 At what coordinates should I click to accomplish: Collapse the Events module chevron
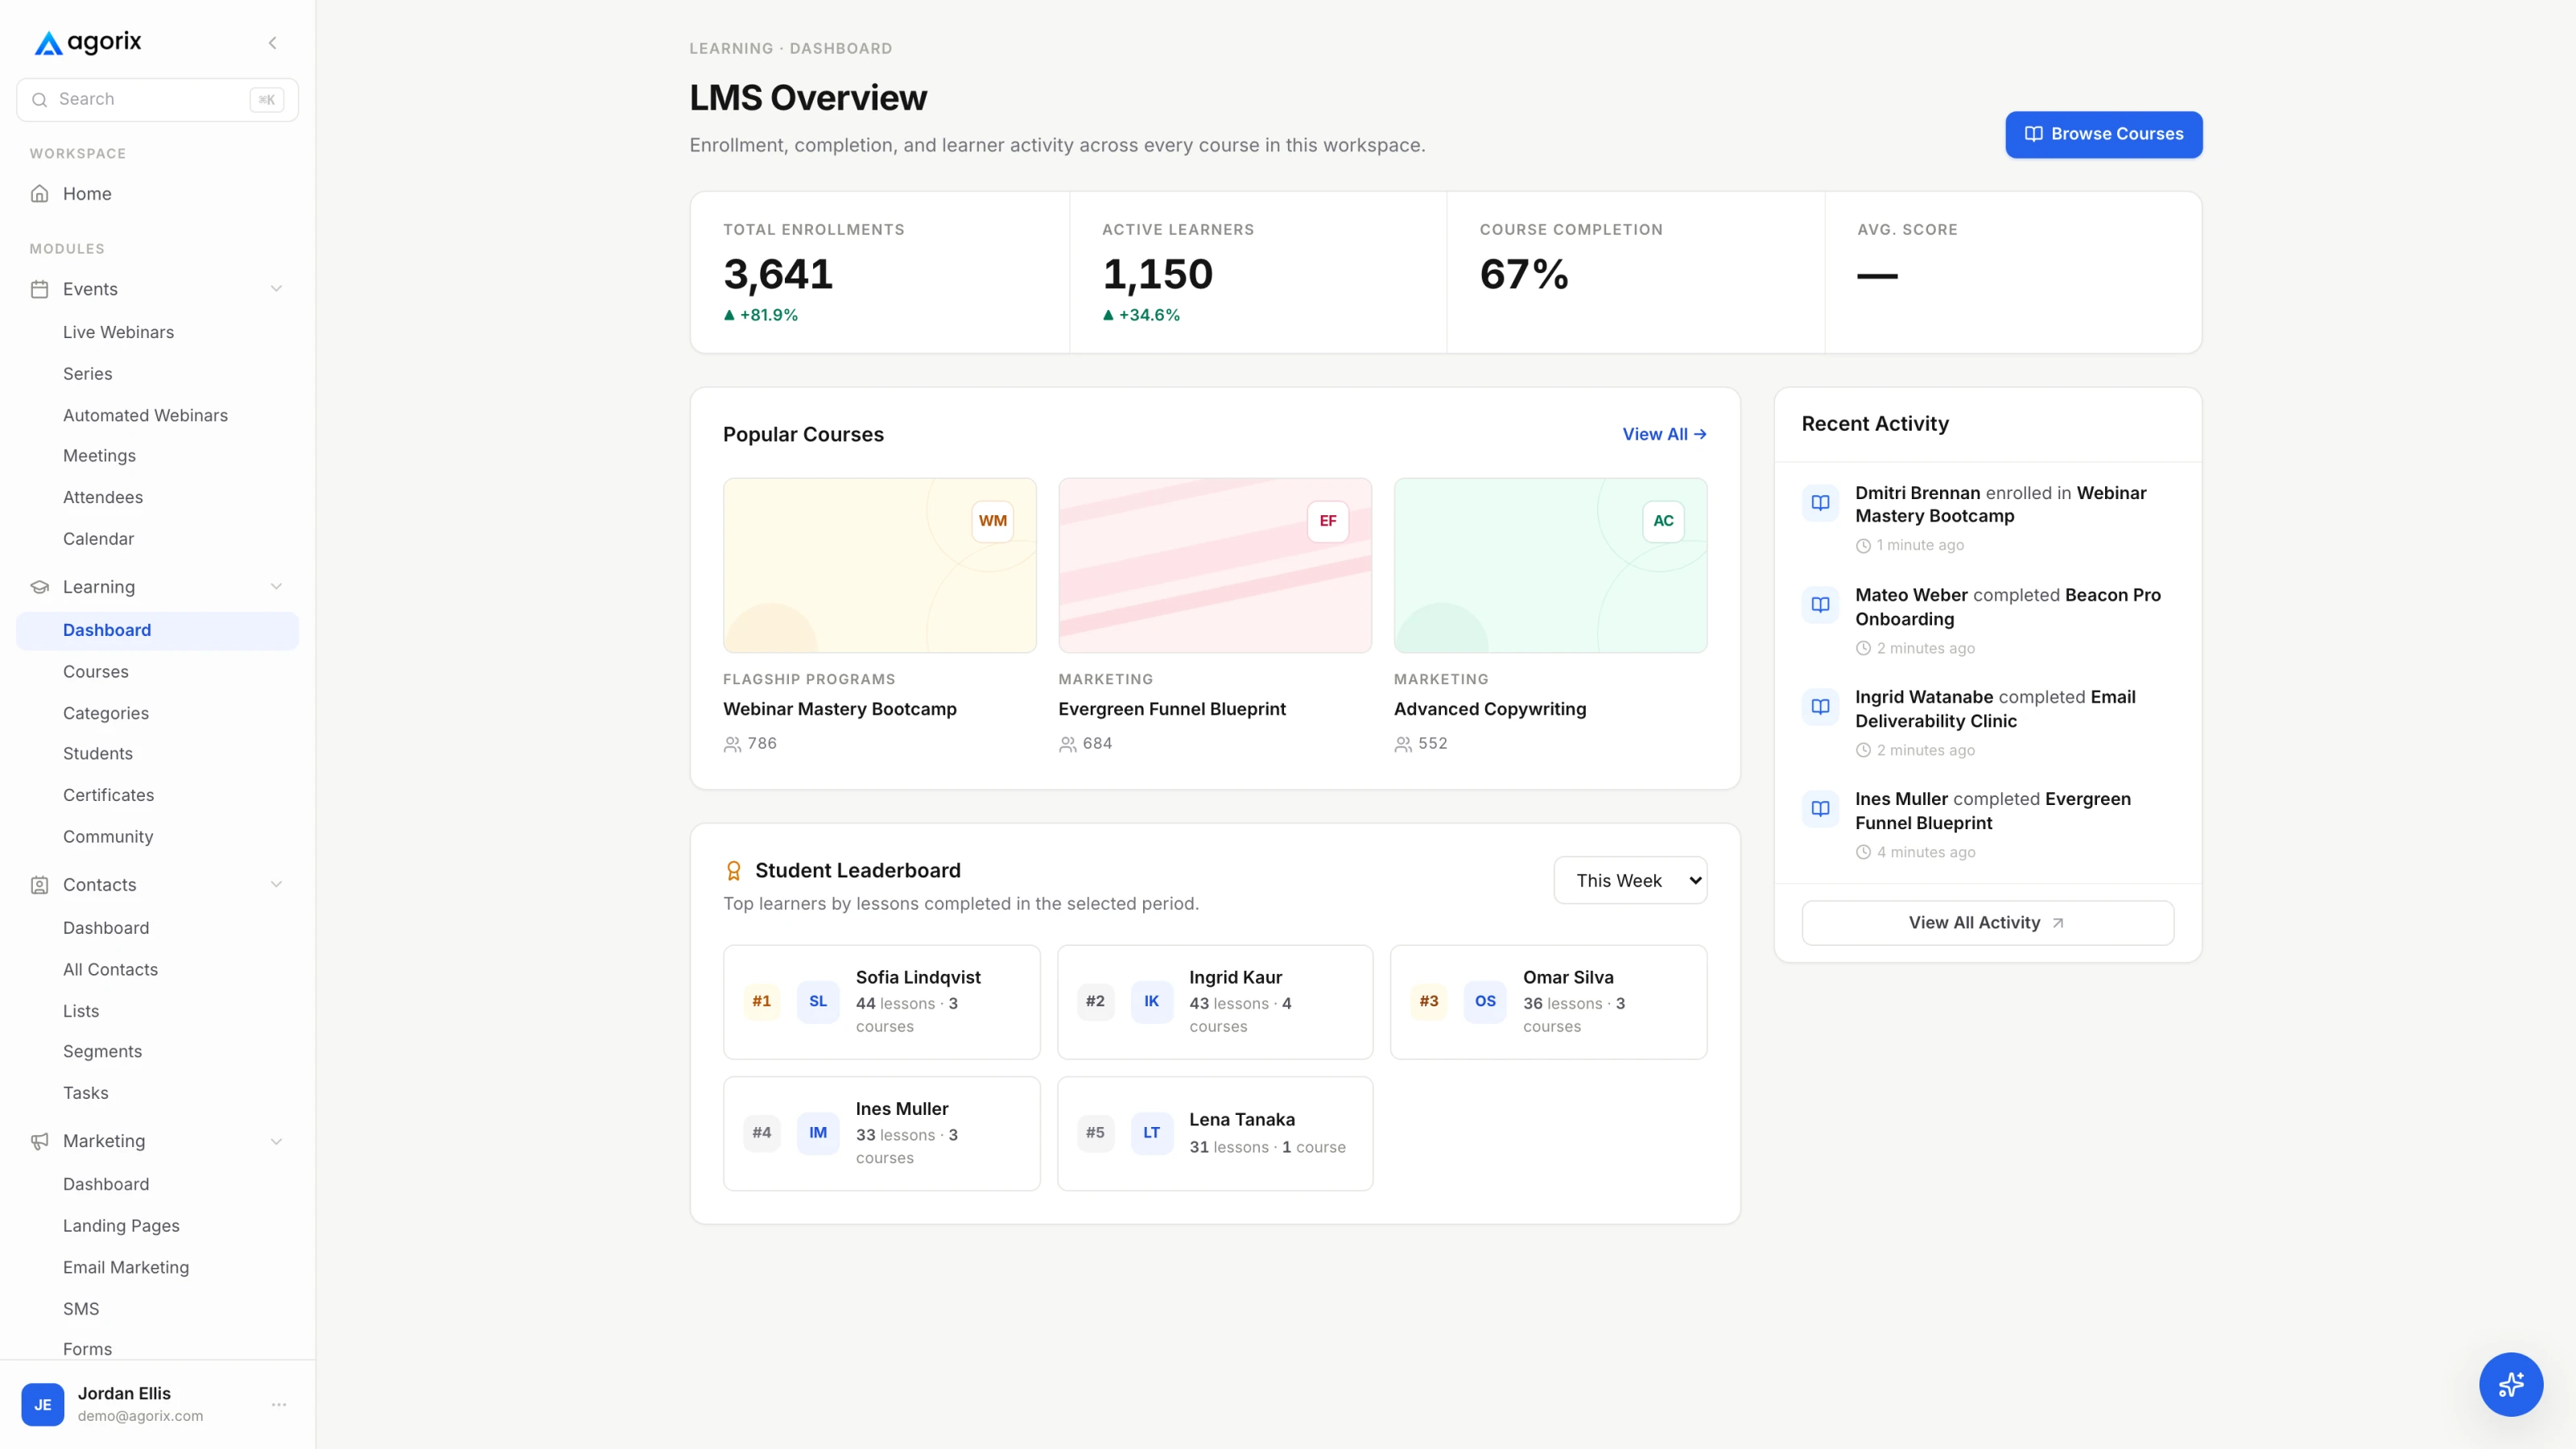276,289
